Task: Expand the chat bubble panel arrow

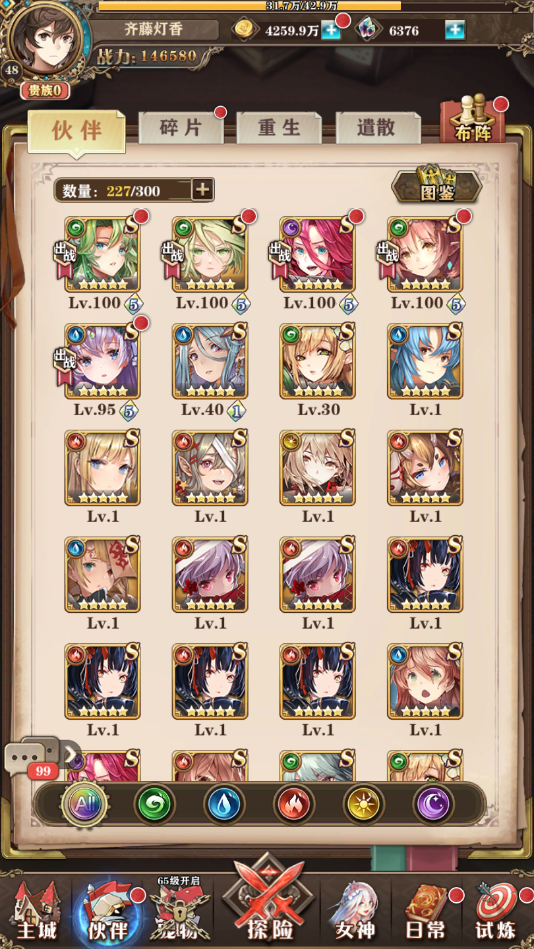Action: point(71,754)
